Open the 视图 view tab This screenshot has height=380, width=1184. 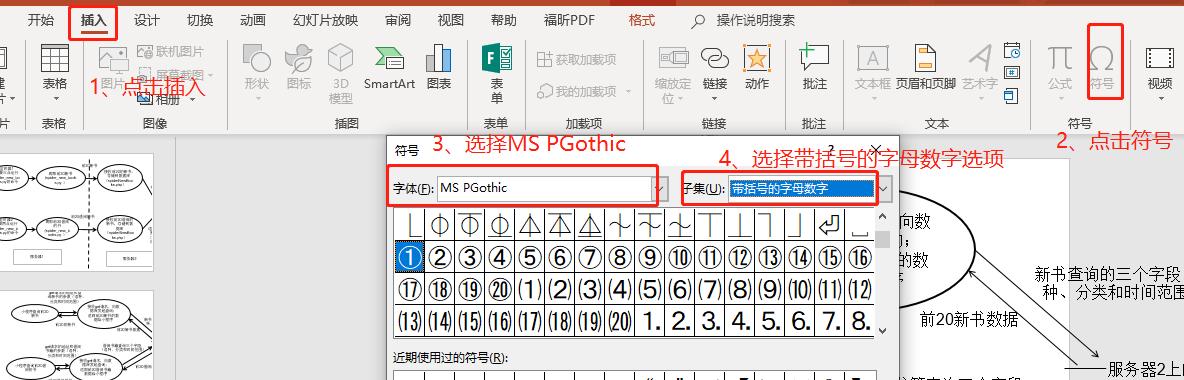pos(451,21)
